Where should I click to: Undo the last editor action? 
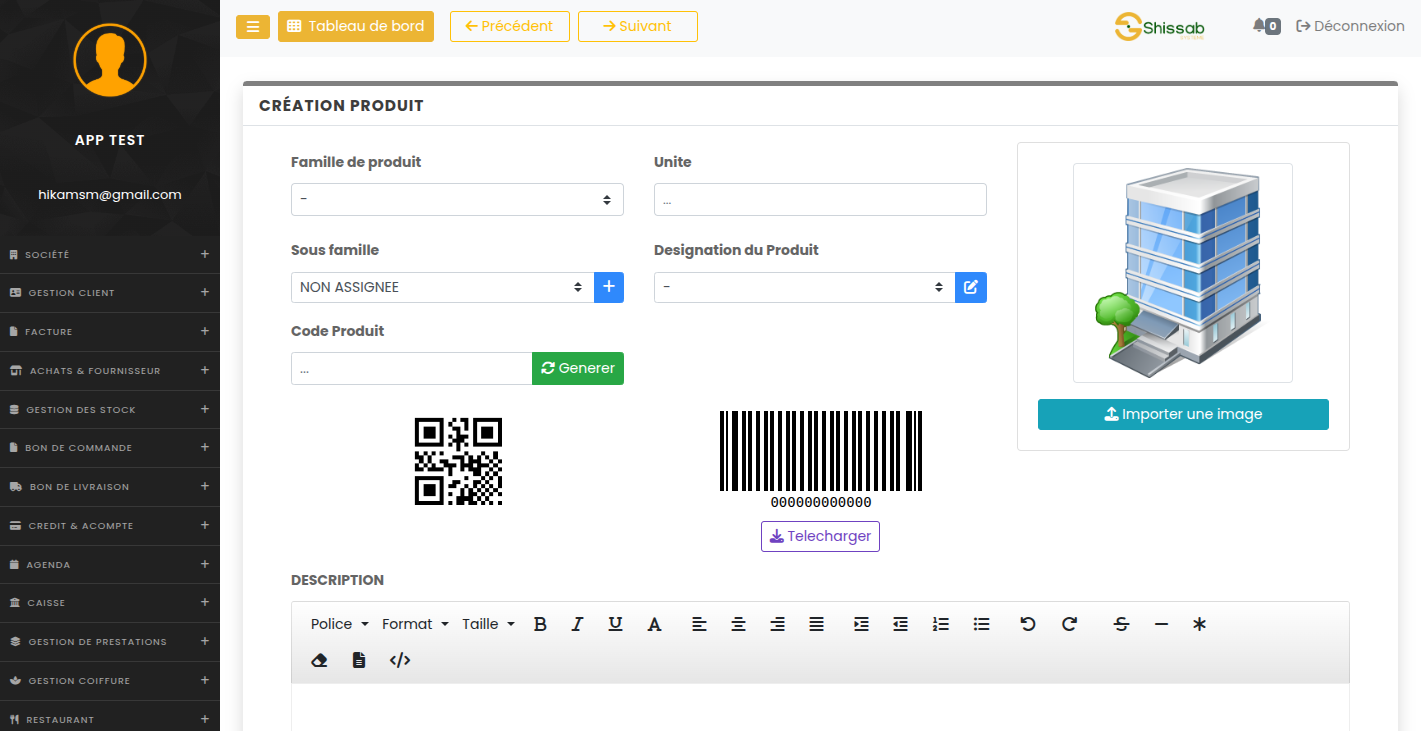[1027, 624]
